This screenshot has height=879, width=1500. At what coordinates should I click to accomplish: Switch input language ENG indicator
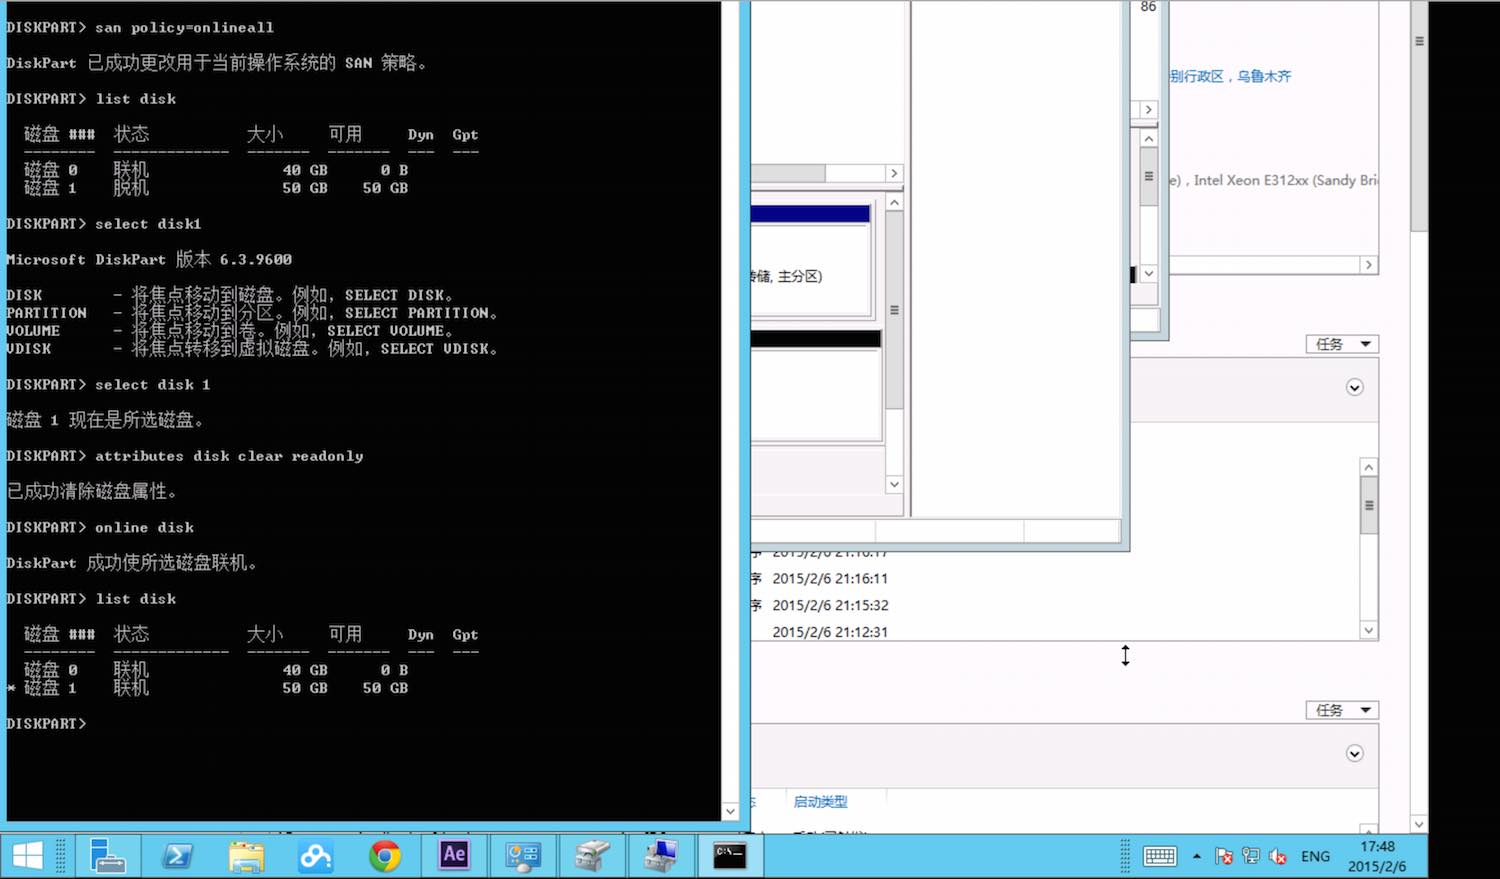[x=1315, y=856]
